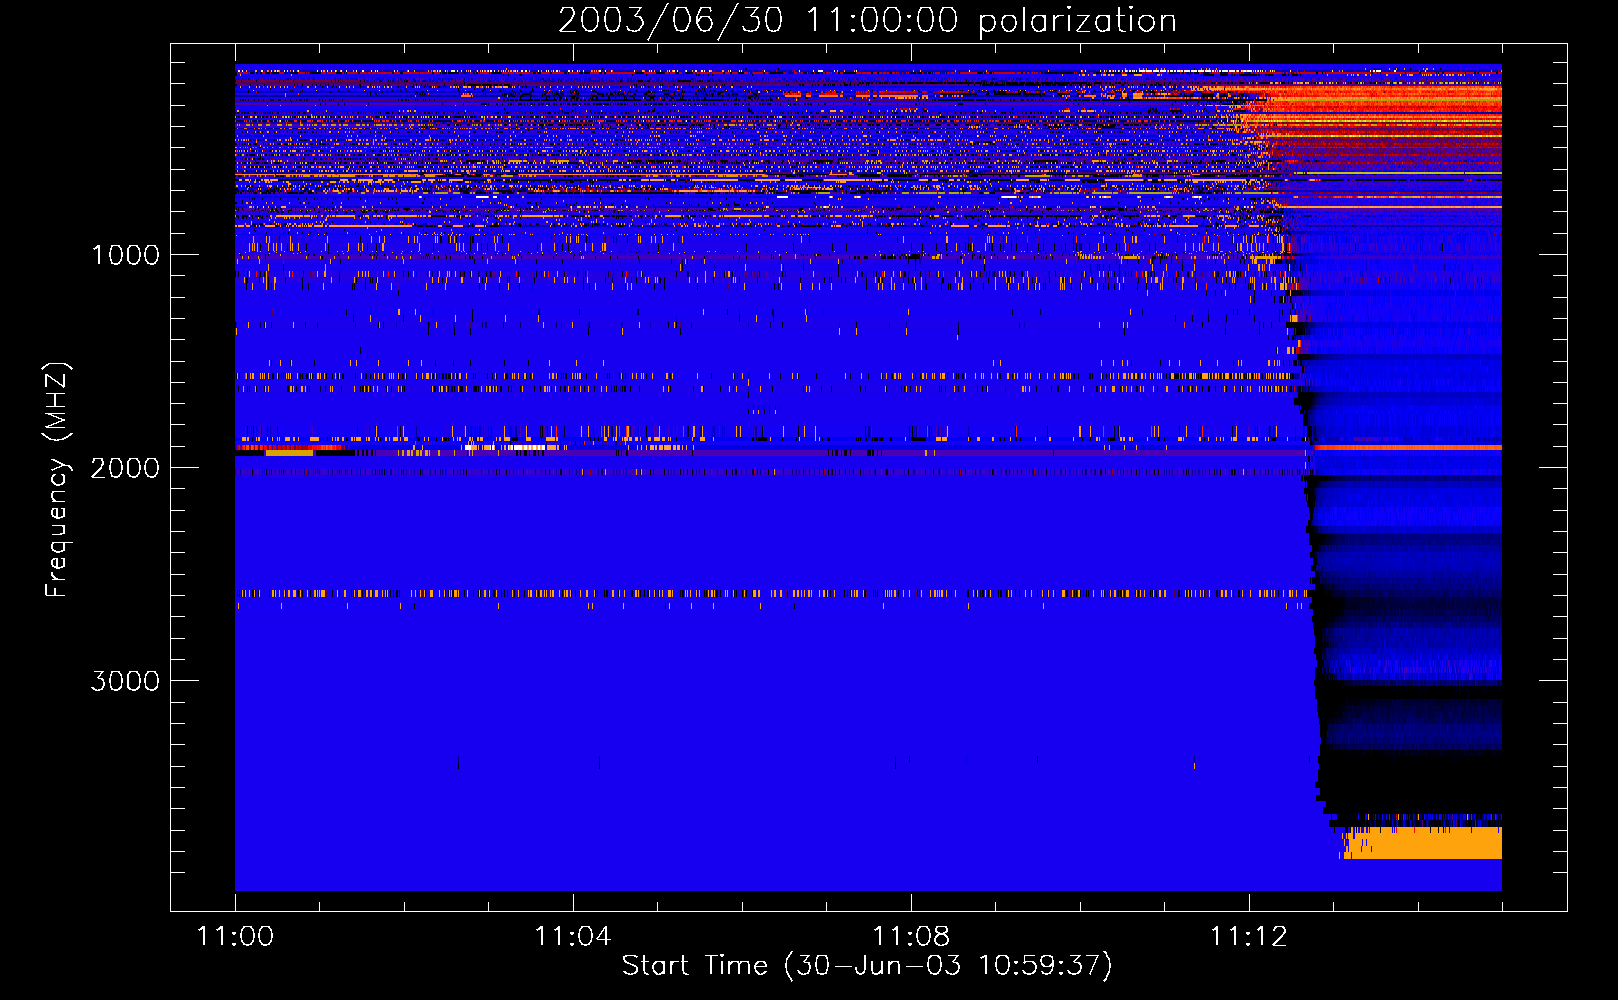The image size is (1618, 1000).
Task: Click the 2000 frequency tick label
Action: 125,468
